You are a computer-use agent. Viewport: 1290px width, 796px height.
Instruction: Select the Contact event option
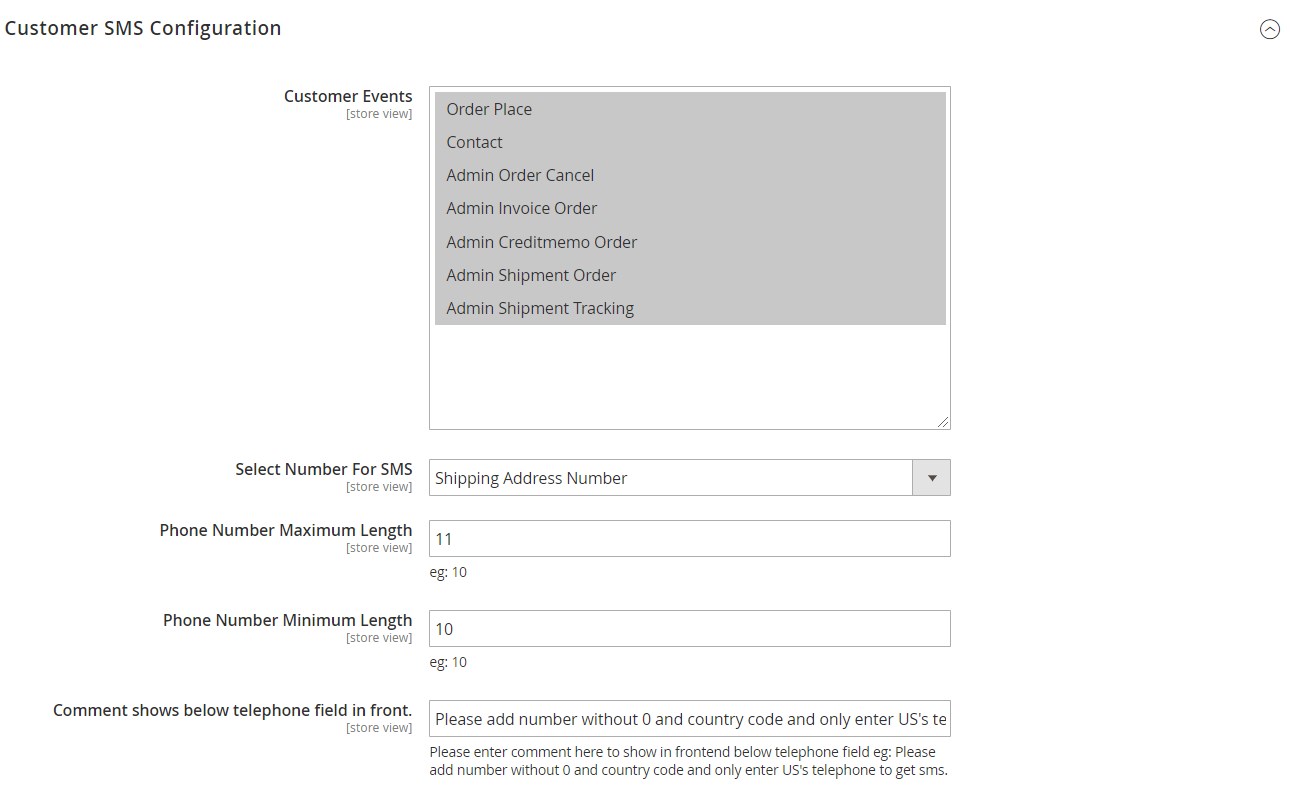click(474, 142)
